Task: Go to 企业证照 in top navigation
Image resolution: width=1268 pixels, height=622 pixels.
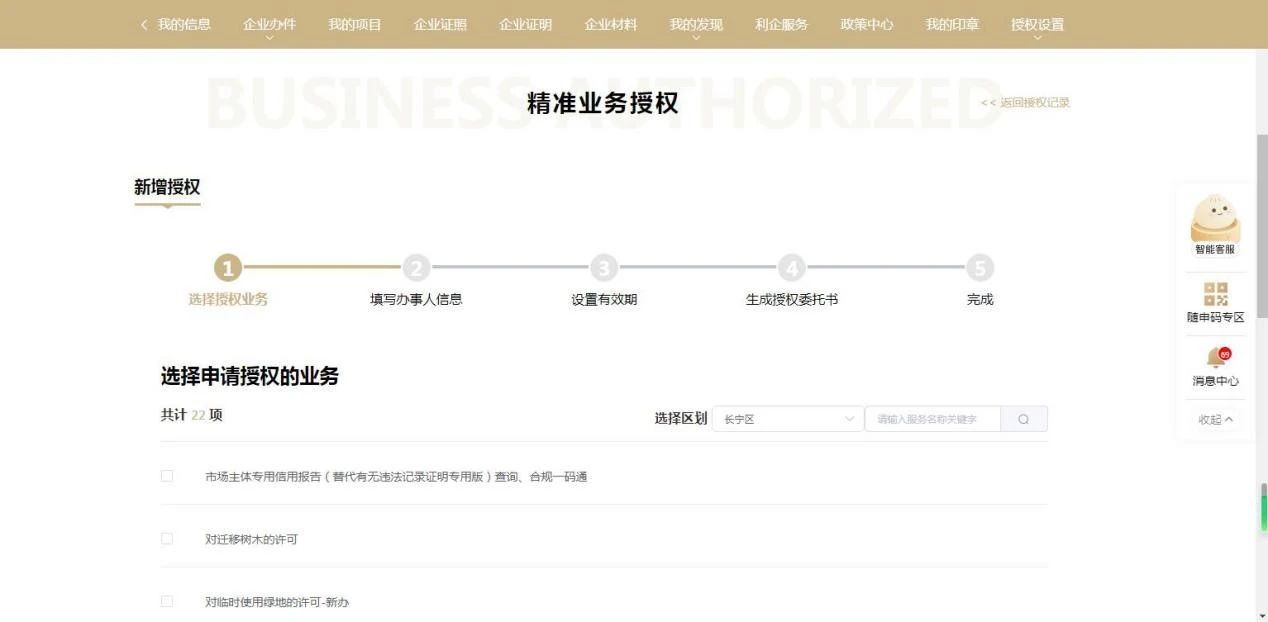Action: 440,25
